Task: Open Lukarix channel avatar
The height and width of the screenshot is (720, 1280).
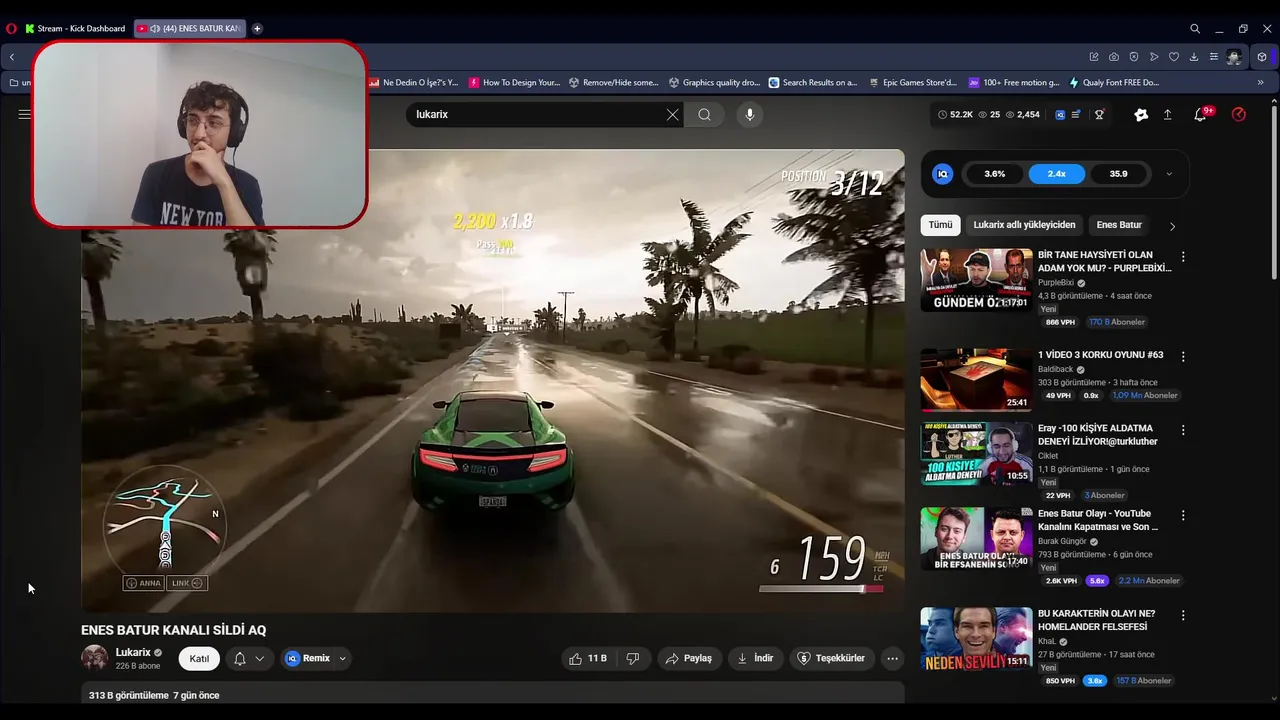Action: 94,658
